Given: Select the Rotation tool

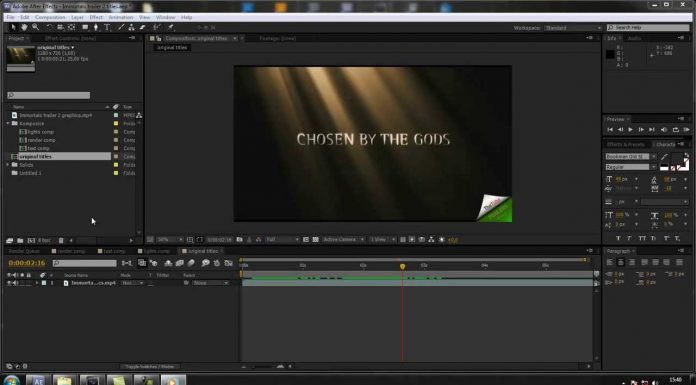Looking at the screenshot, I should pyautogui.click(x=49, y=27).
